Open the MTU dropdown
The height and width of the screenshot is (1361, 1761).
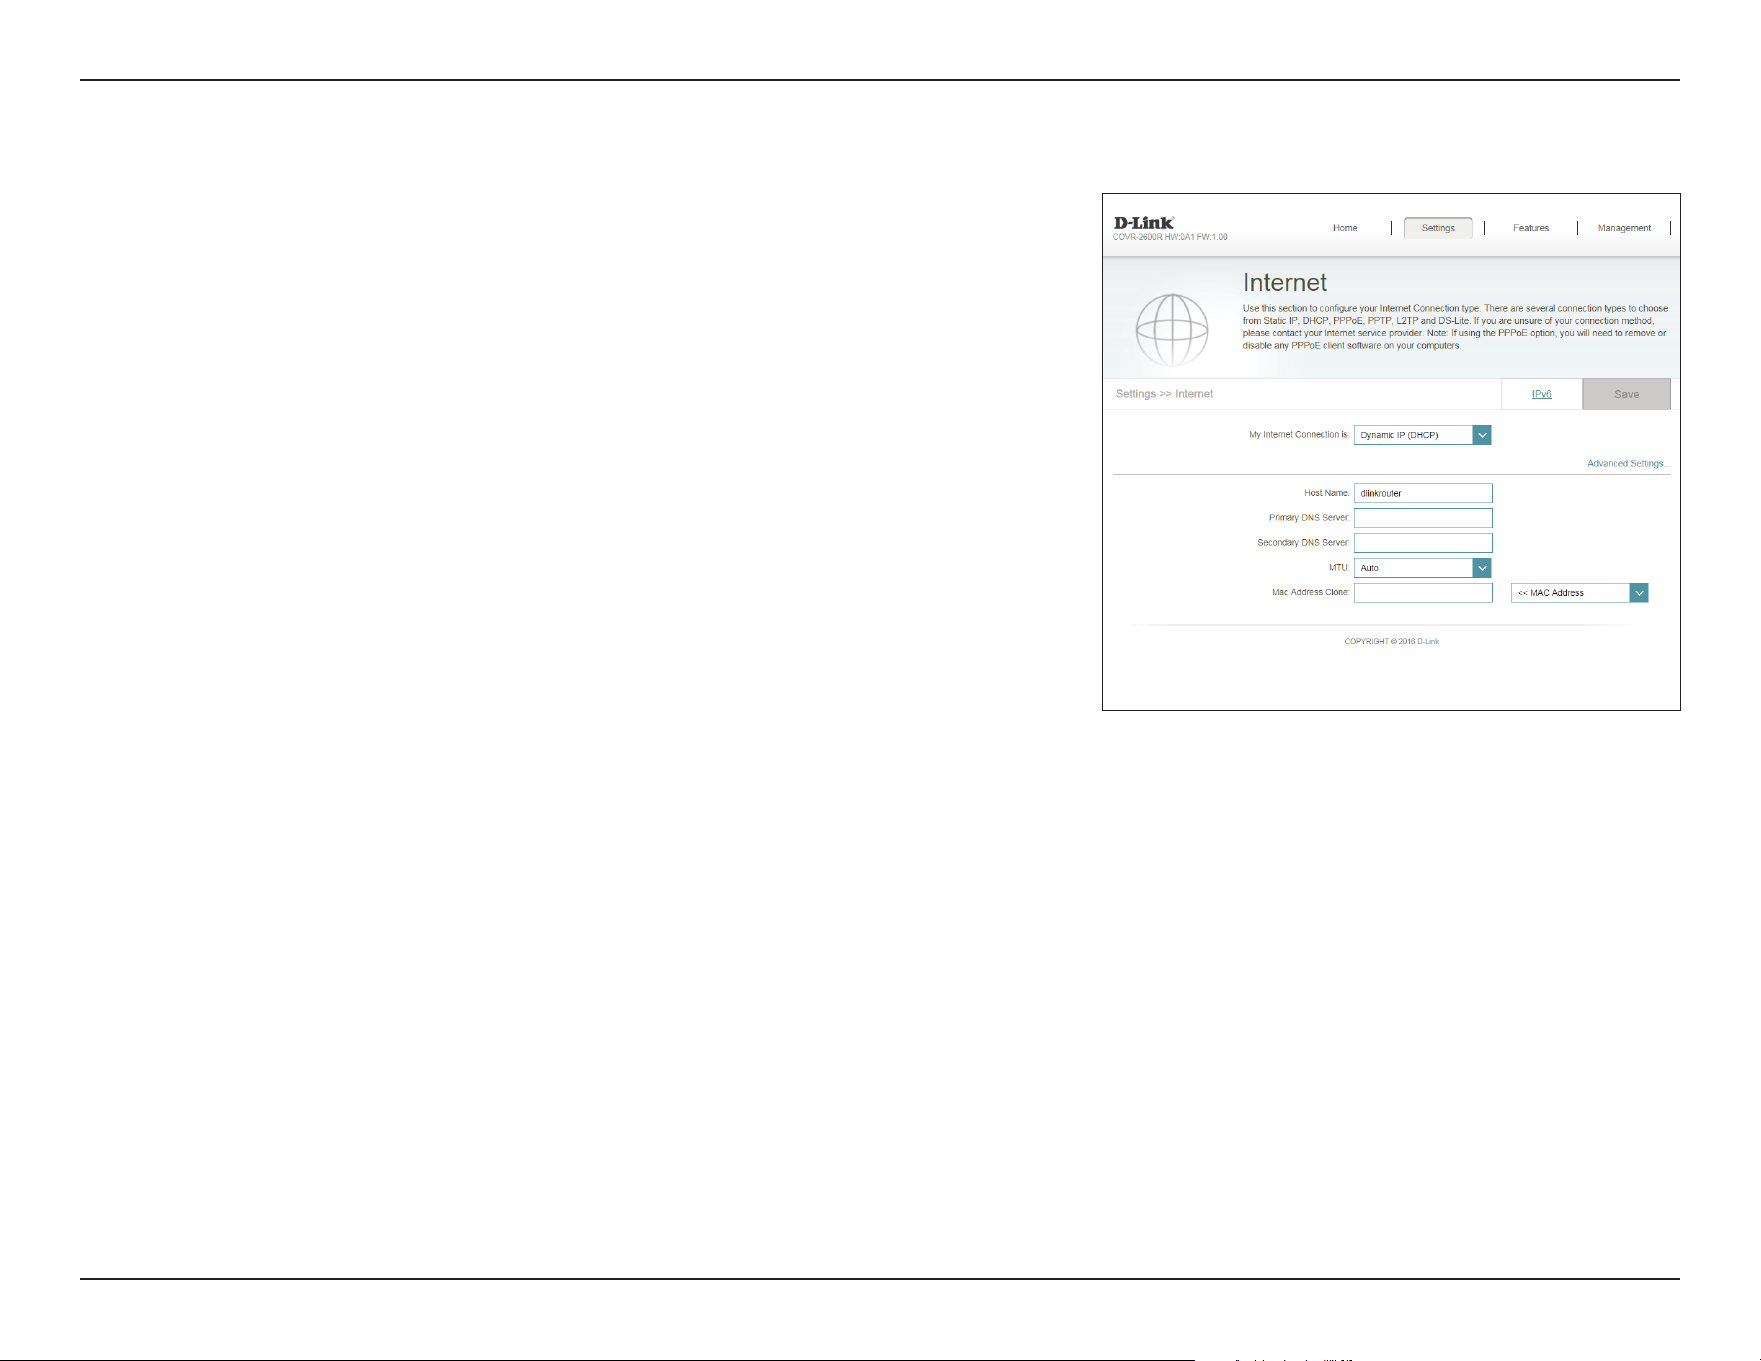point(1422,568)
